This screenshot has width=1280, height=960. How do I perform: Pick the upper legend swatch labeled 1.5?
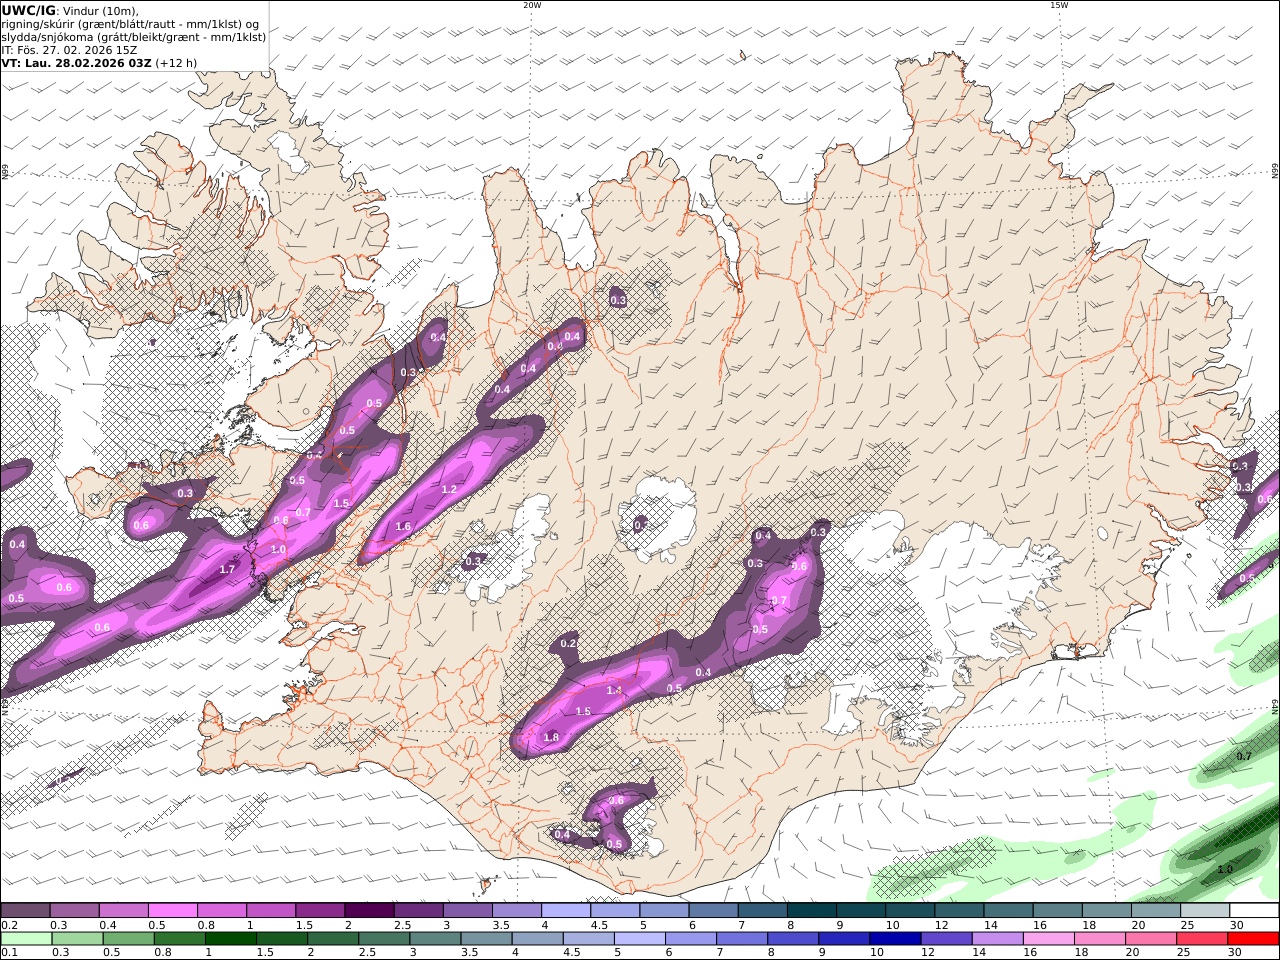(319, 910)
